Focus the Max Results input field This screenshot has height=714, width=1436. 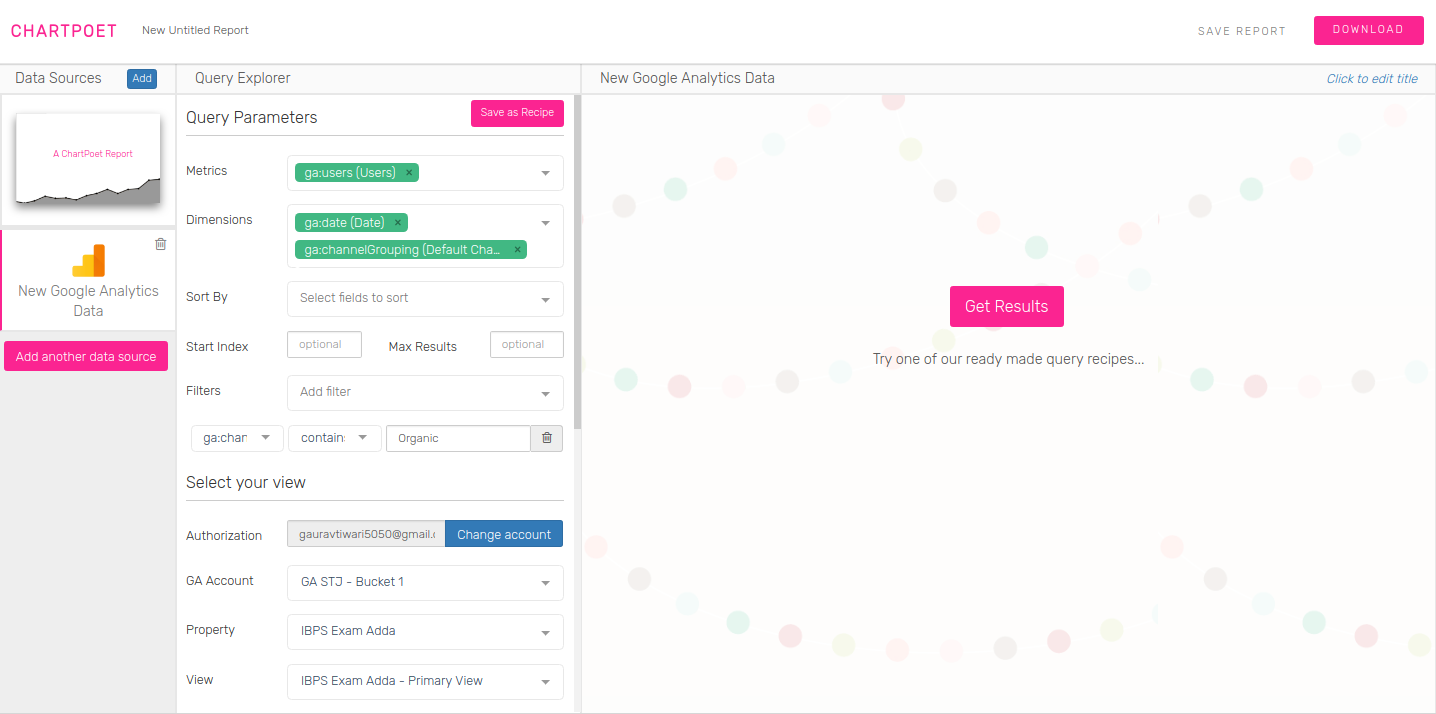tap(527, 344)
